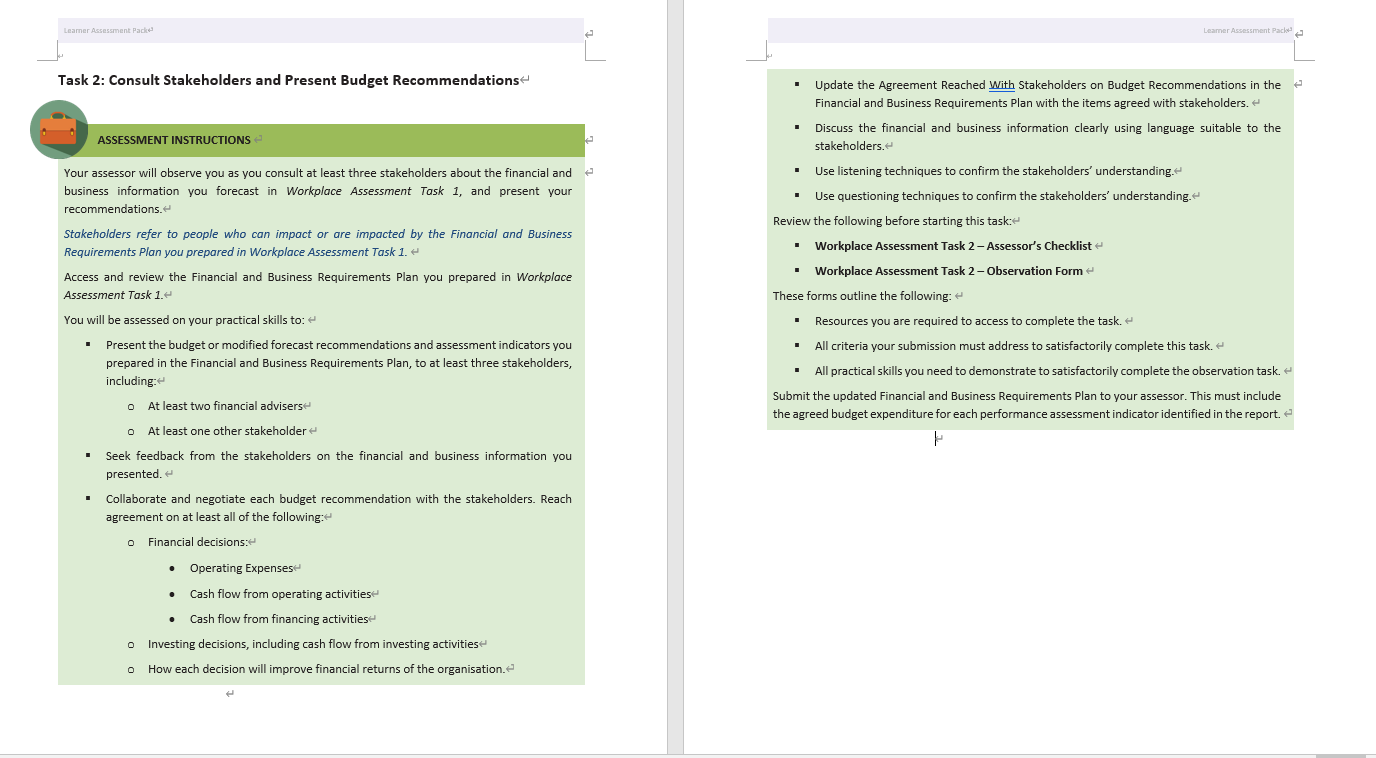Select the square bullet before "At least two financial advisers"
This screenshot has width=1376, height=758.
click(129, 405)
